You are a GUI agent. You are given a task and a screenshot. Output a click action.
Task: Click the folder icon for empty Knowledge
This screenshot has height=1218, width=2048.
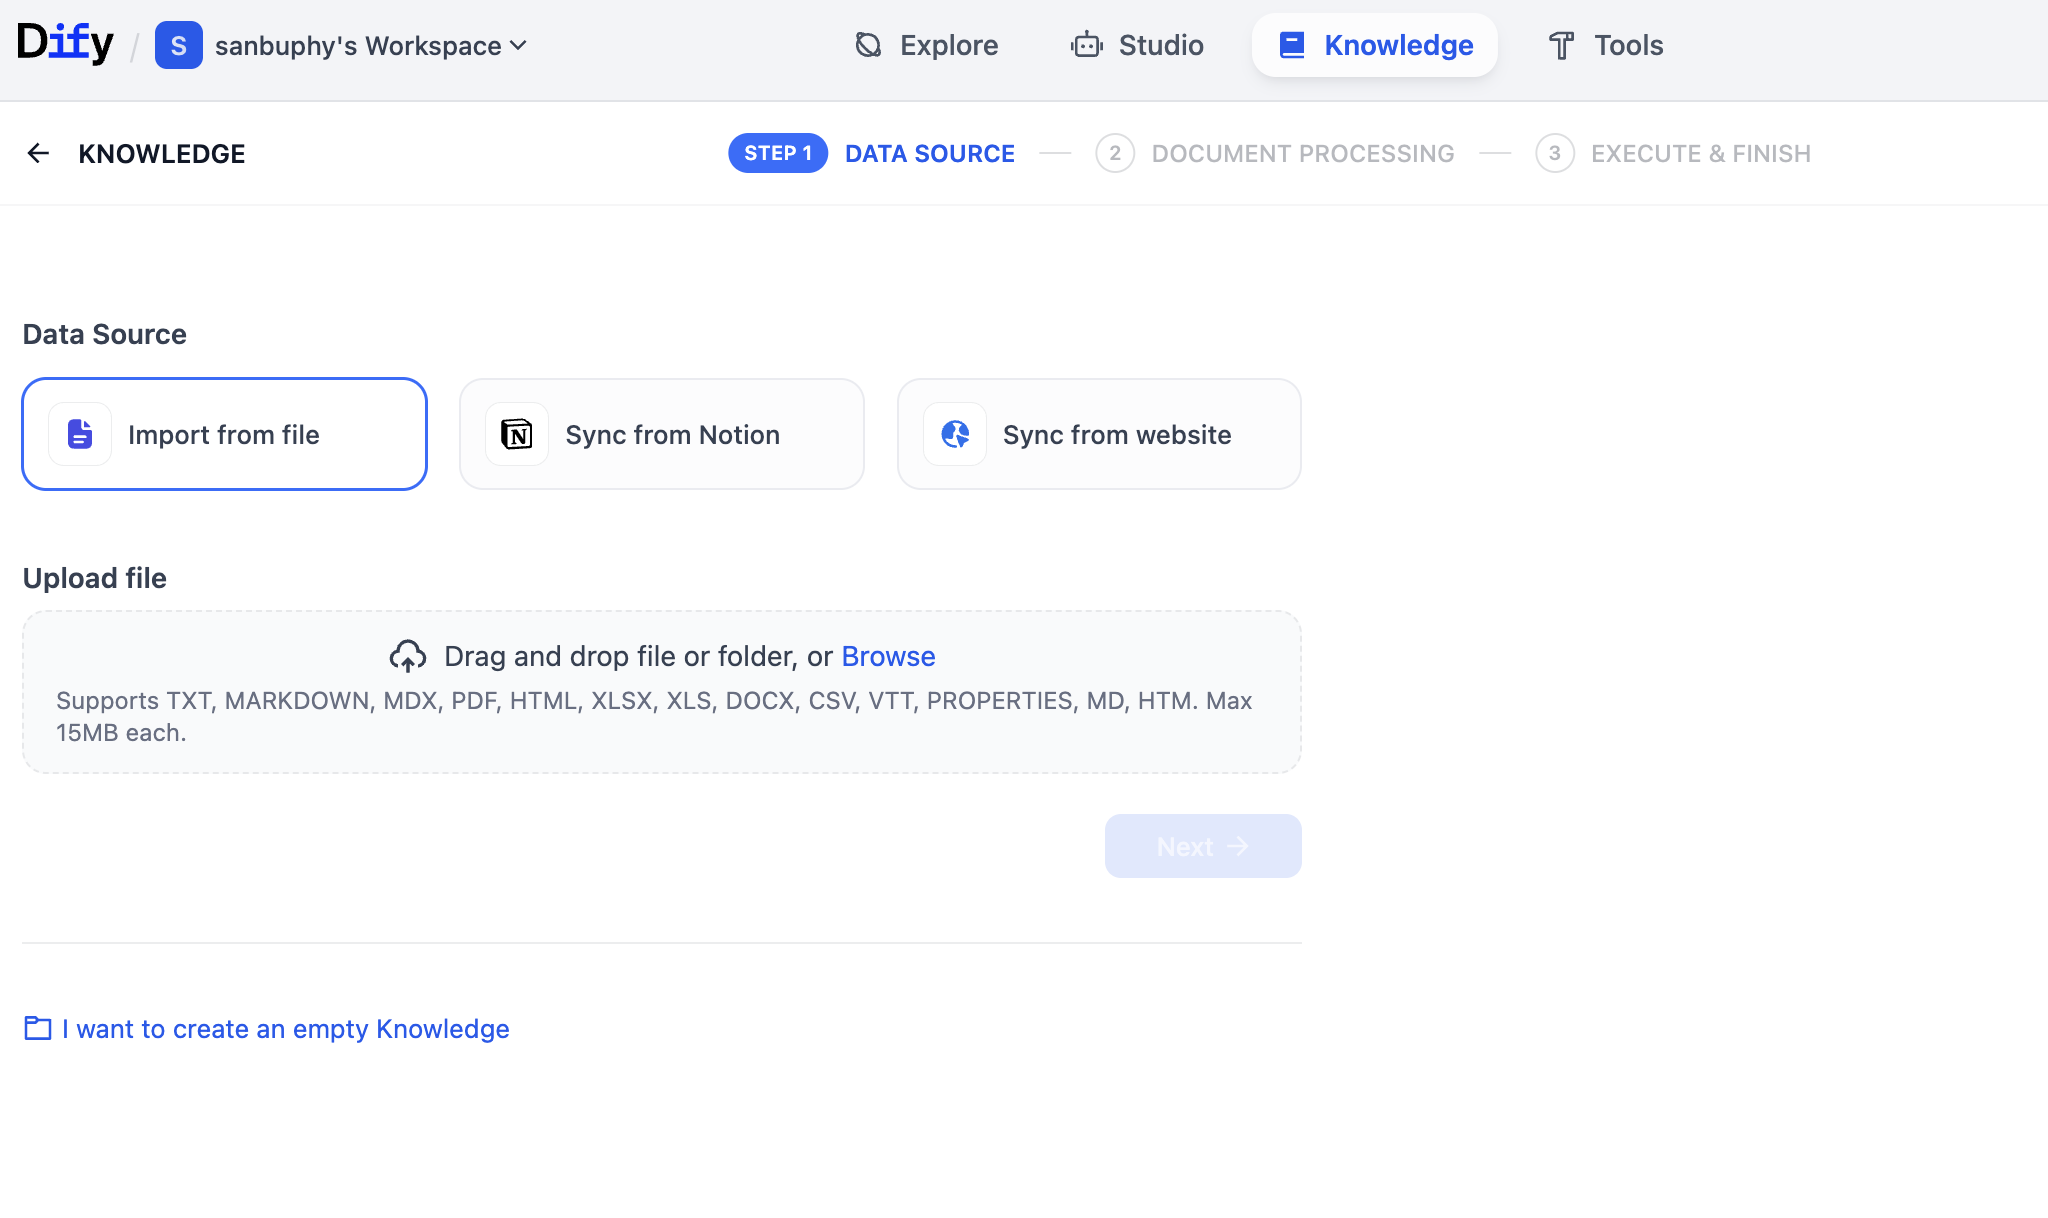point(38,1028)
